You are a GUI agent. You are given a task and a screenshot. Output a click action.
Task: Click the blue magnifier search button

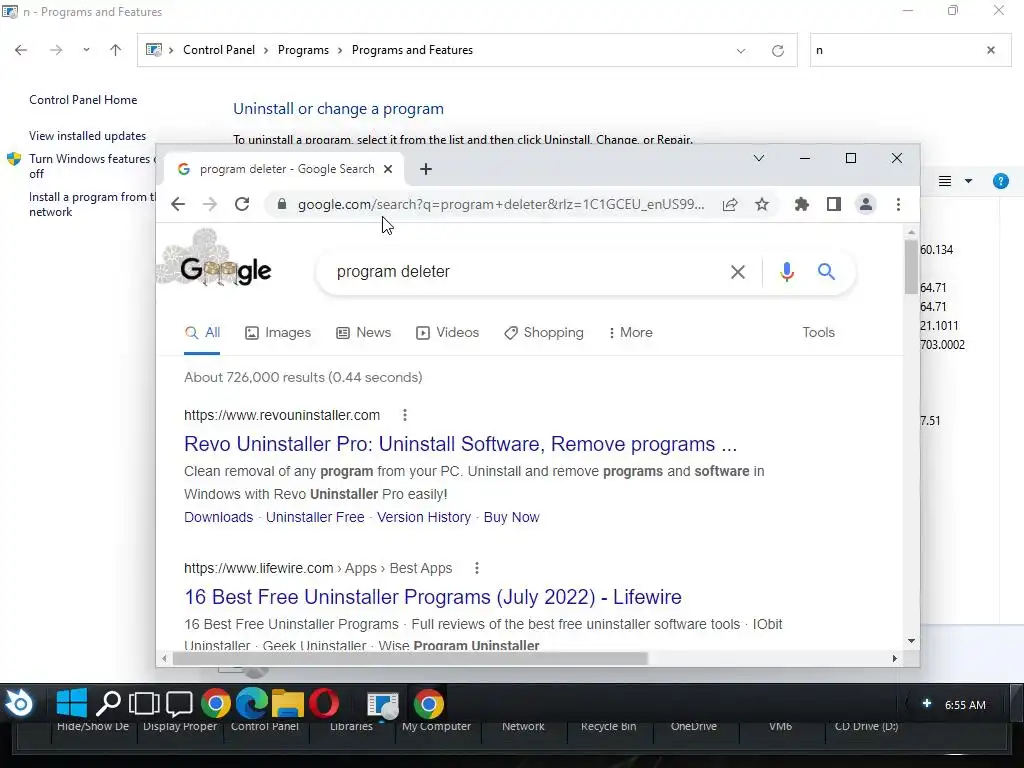point(826,272)
